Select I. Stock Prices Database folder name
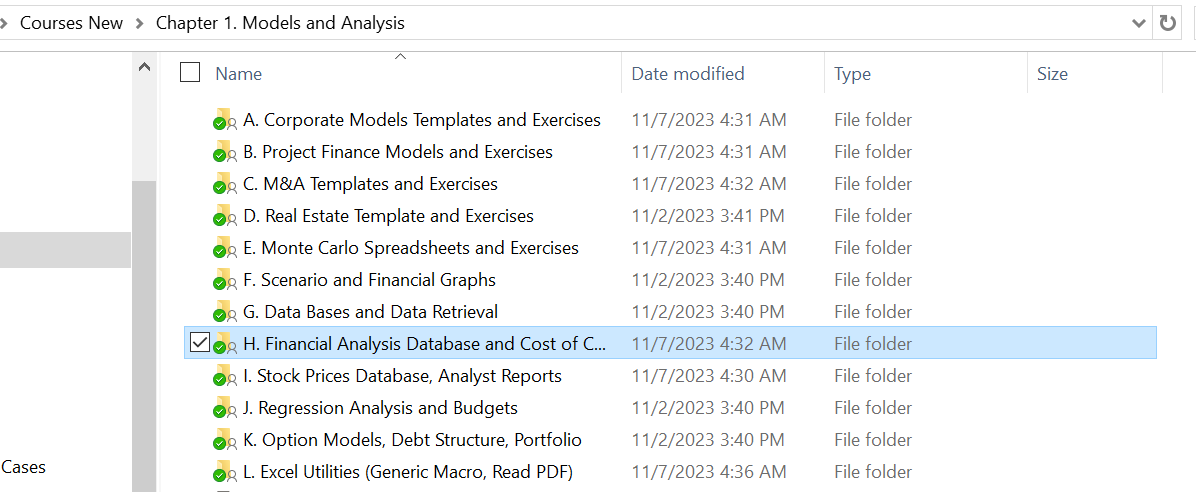This screenshot has height=492, width=1196. tap(402, 376)
